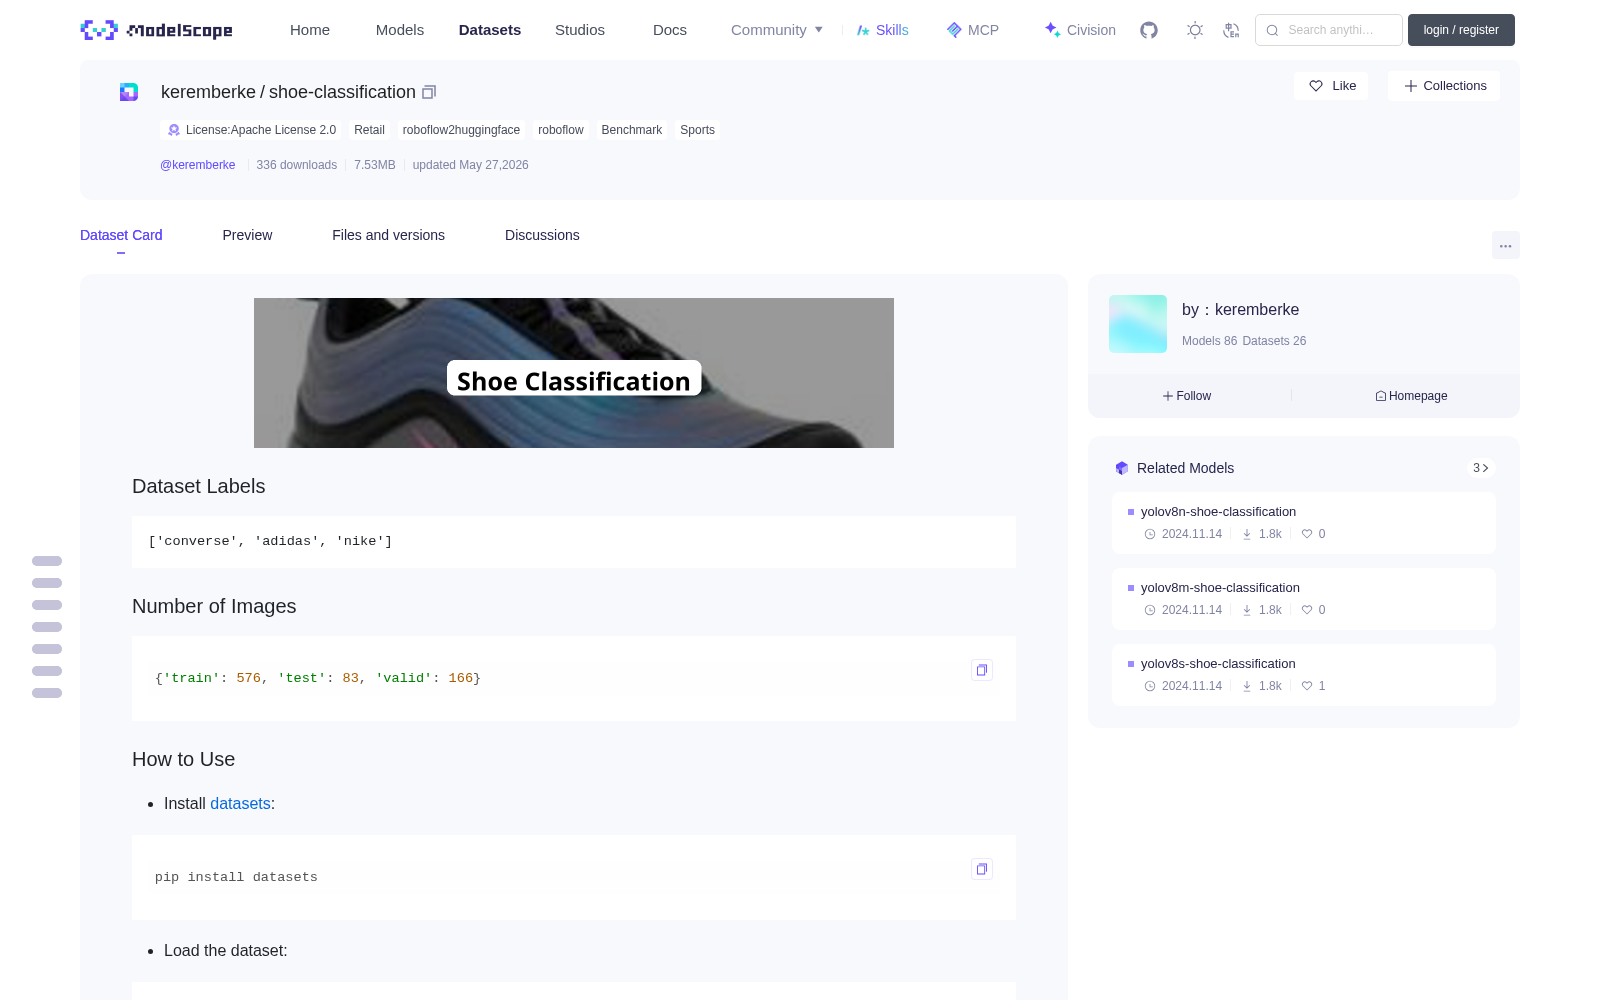The height and width of the screenshot is (1000, 1600).
Task: Click the Benchmark tag
Action: [632, 130]
